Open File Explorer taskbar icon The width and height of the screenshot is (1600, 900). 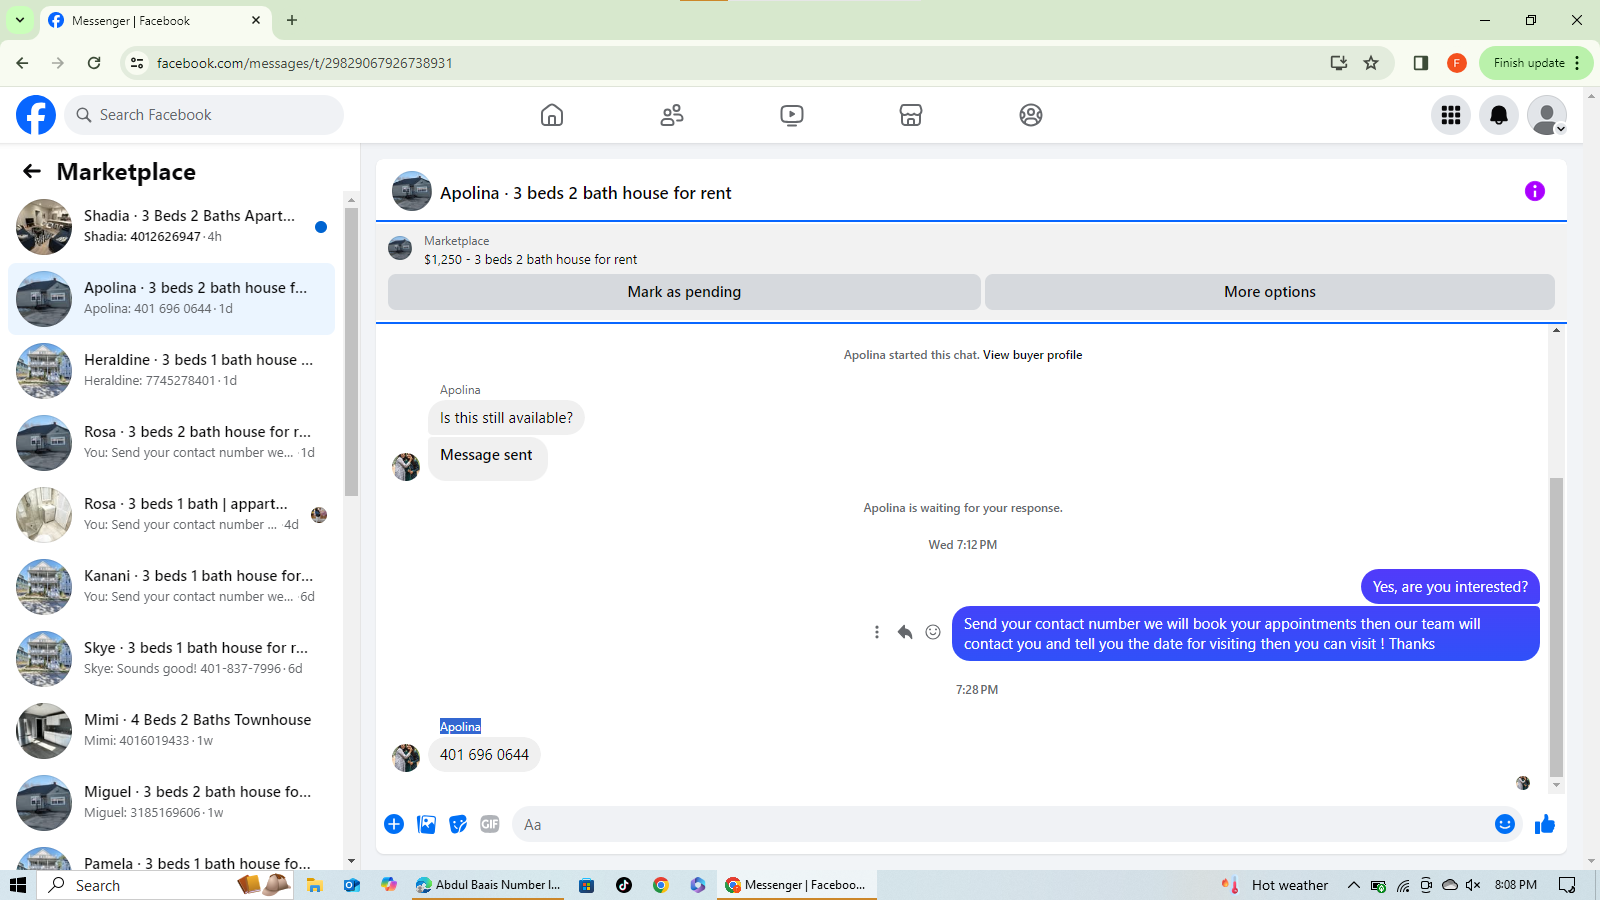[314, 885]
